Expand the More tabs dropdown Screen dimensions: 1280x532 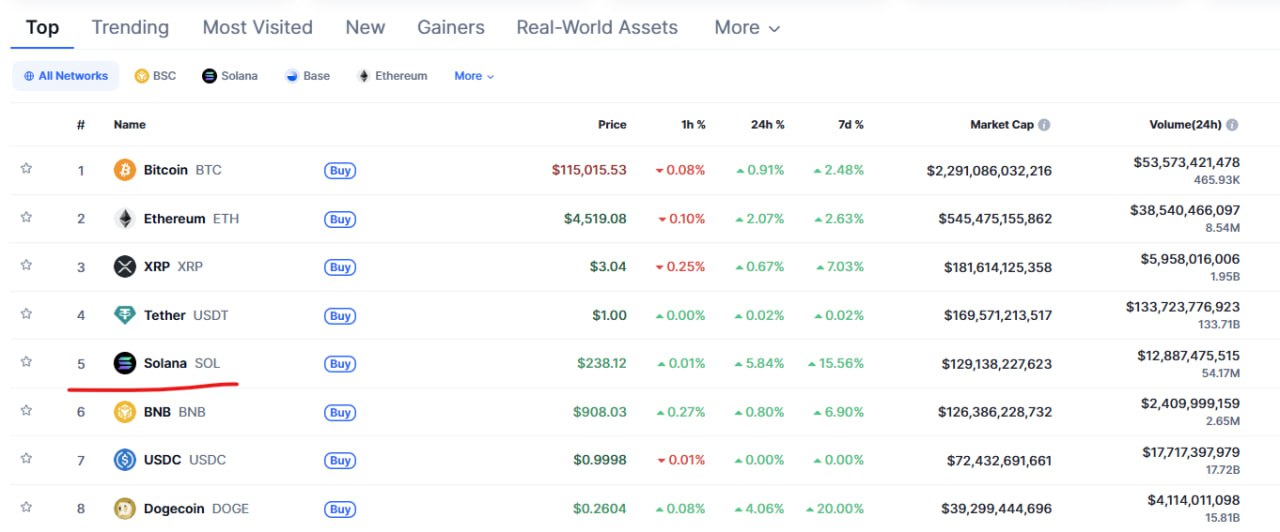point(747,28)
